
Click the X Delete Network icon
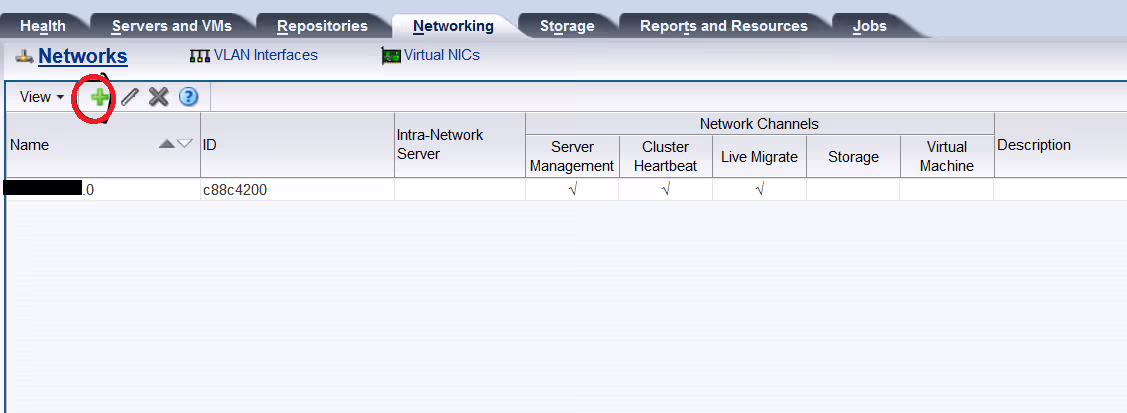pyautogui.click(x=158, y=97)
